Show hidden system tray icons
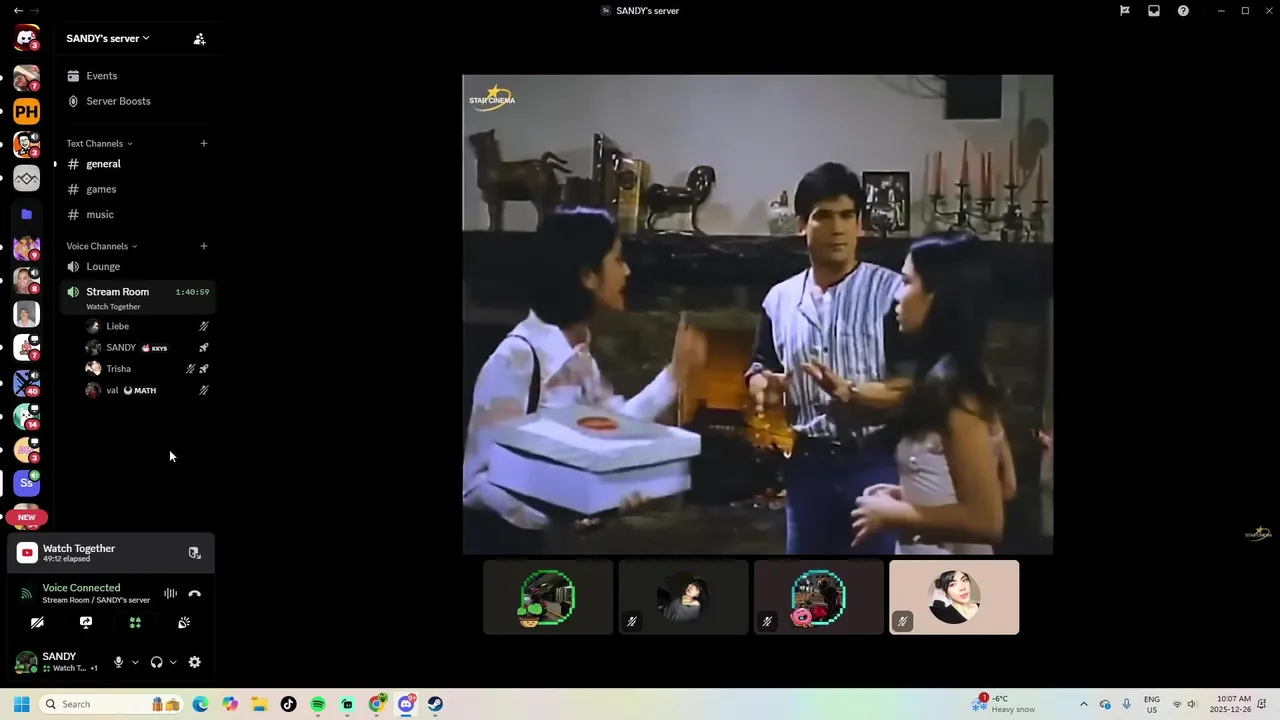 click(1083, 704)
